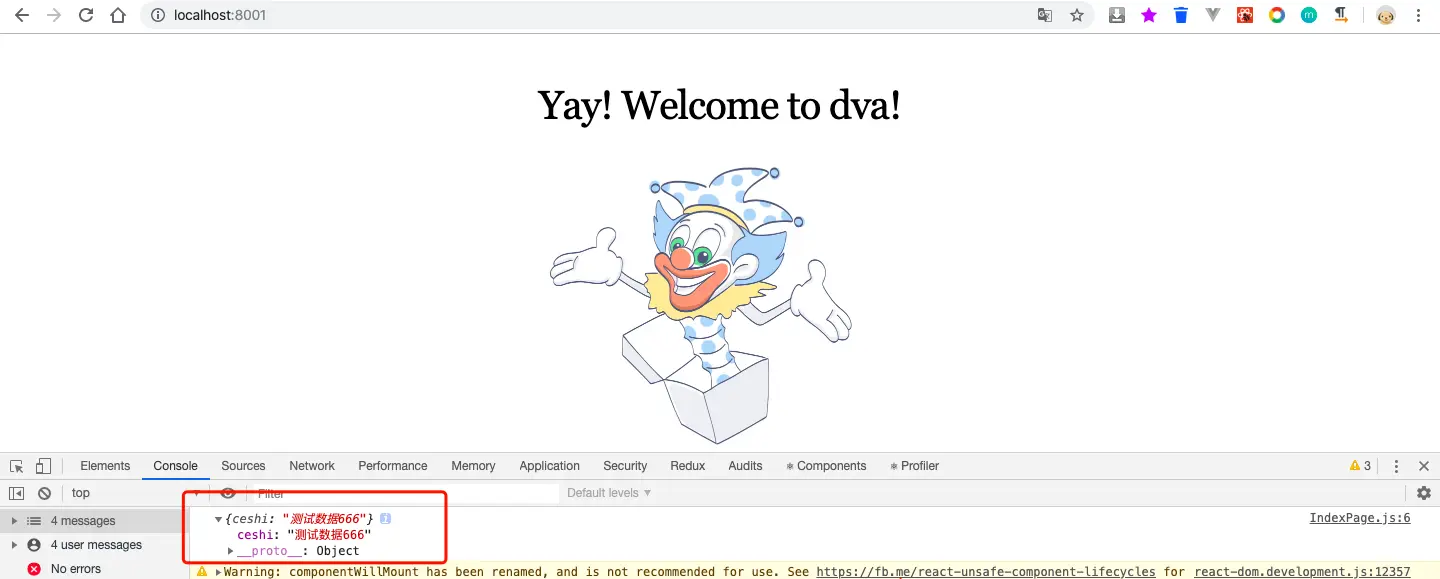Open the React Components tab
Image resolution: width=1440 pixels, height=579 pixels.
[x=826, y=466]
